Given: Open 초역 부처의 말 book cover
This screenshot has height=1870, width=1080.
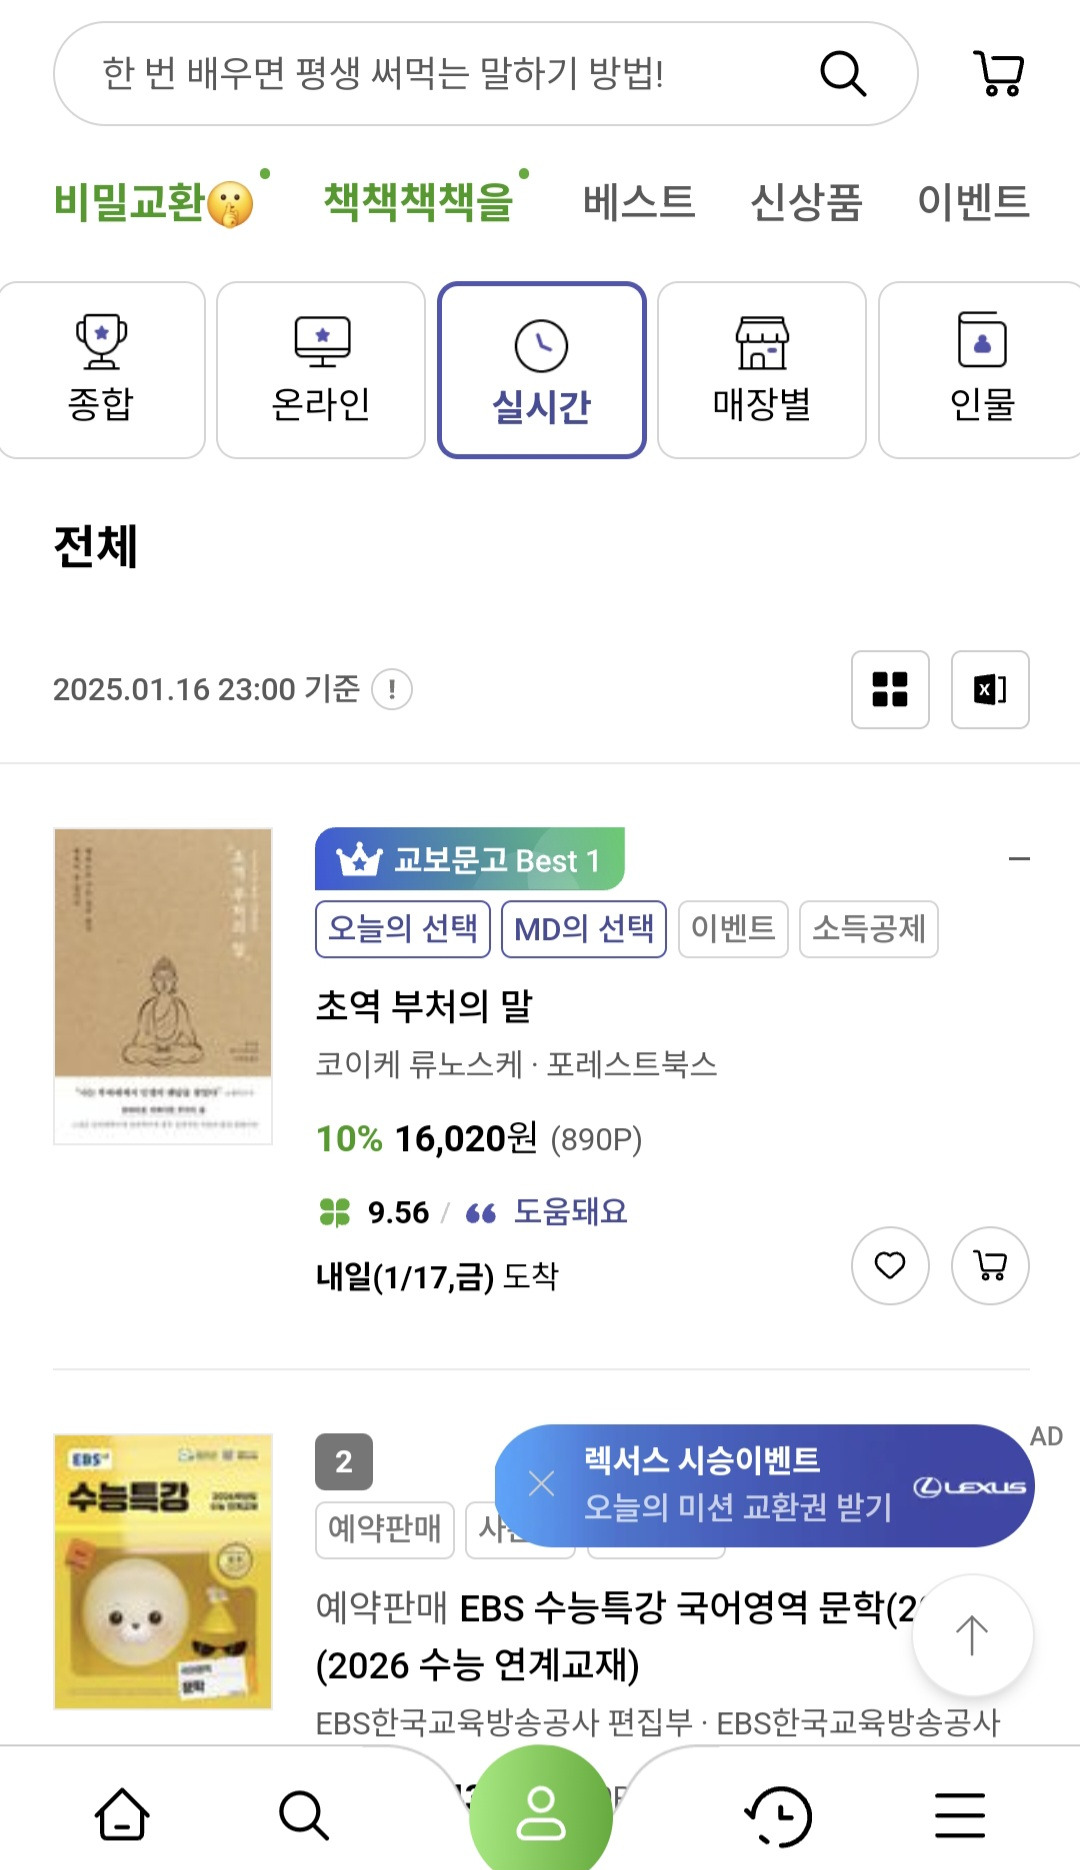Looking at the screenshot, I should (x=163, y=986).
